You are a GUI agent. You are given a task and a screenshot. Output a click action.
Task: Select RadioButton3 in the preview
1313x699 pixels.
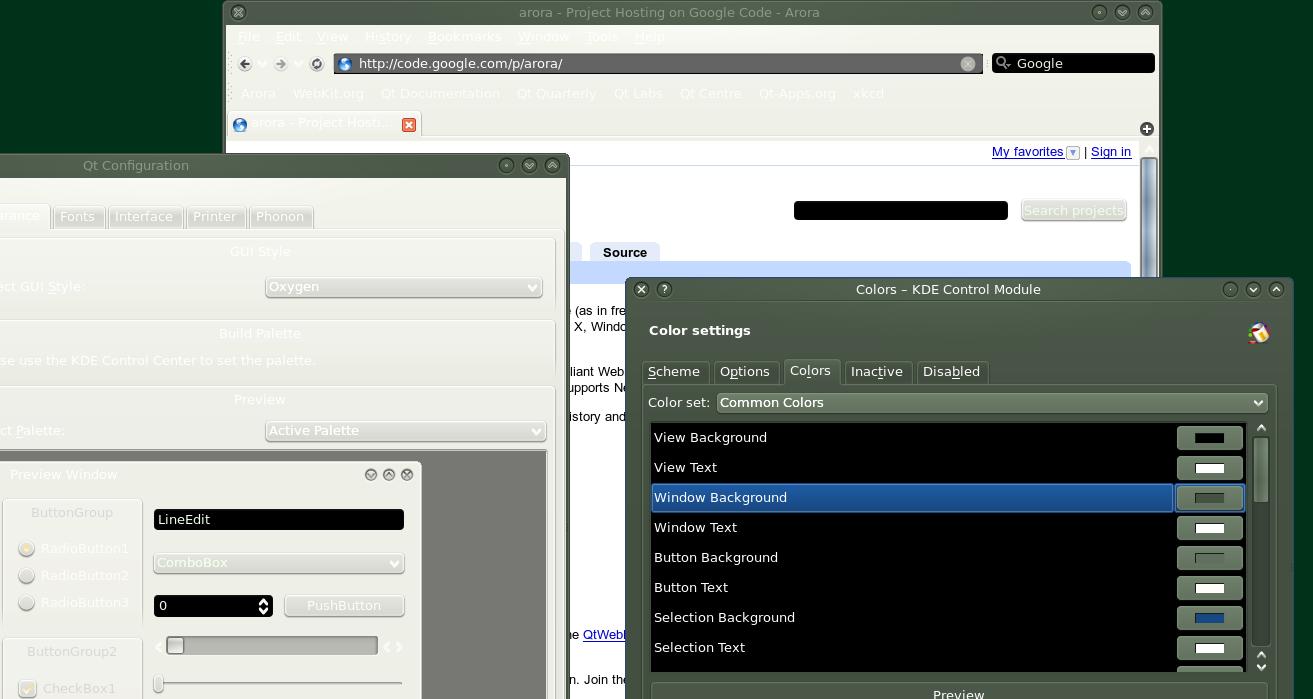(x=27, y=603)
